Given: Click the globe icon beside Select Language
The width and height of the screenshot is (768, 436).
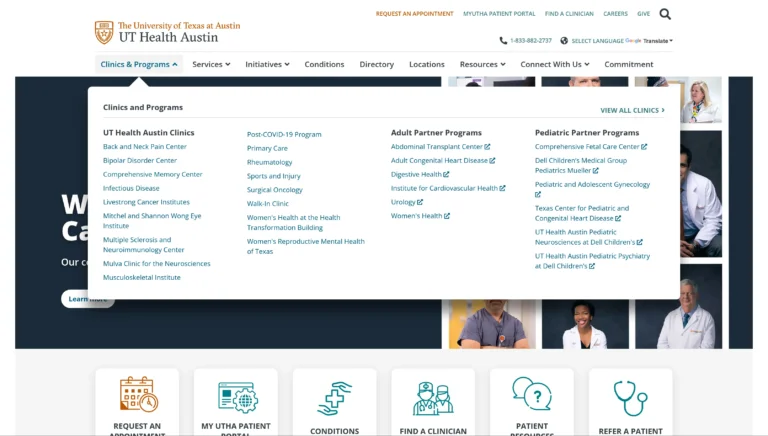Looking at the screenshot, I should (564, 41).
